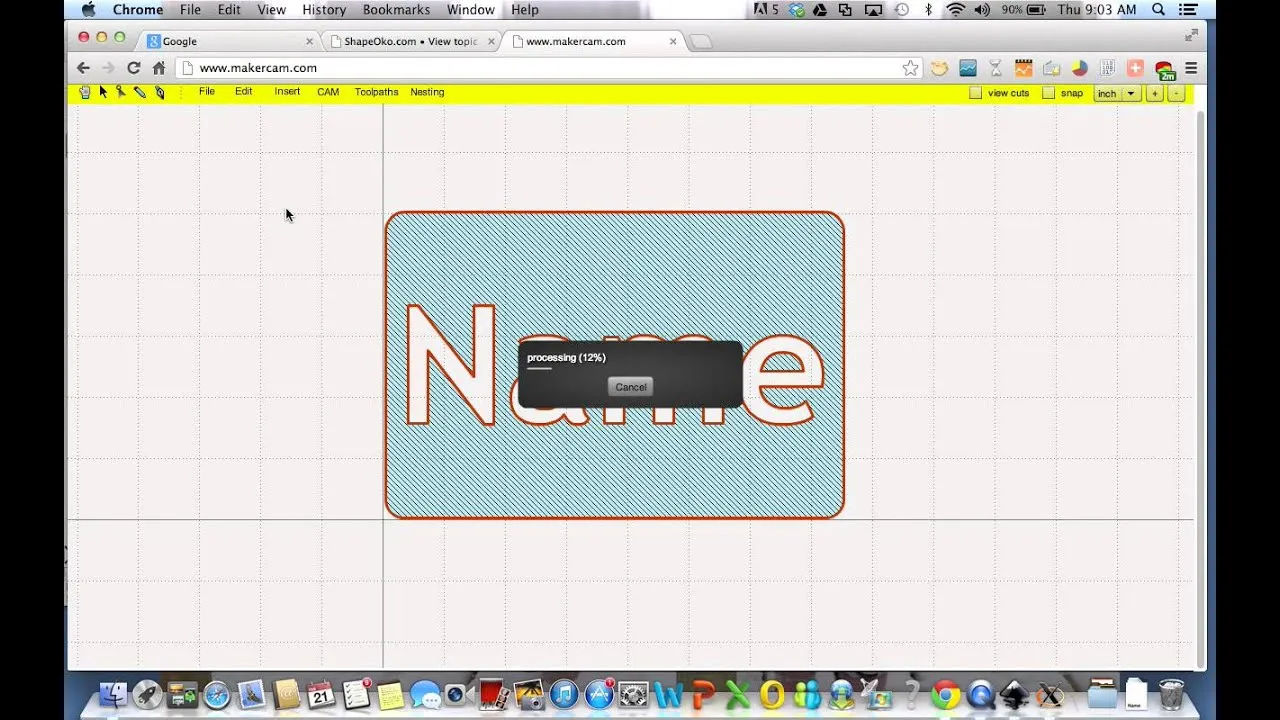Select the pan (hand) tool
The width and height of the screenshot is (1280, 720).
pyautogui.click(x=84, y=91)
